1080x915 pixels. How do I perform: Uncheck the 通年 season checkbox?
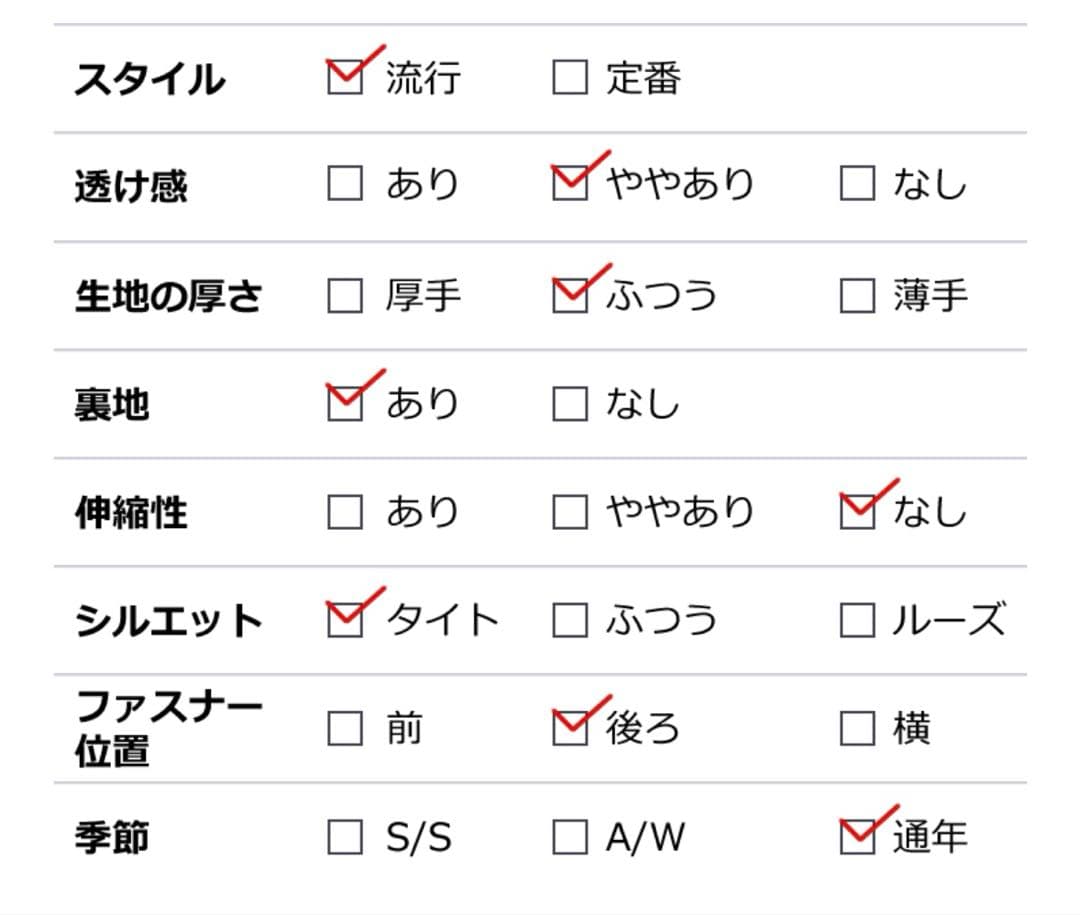click(857, 837)
